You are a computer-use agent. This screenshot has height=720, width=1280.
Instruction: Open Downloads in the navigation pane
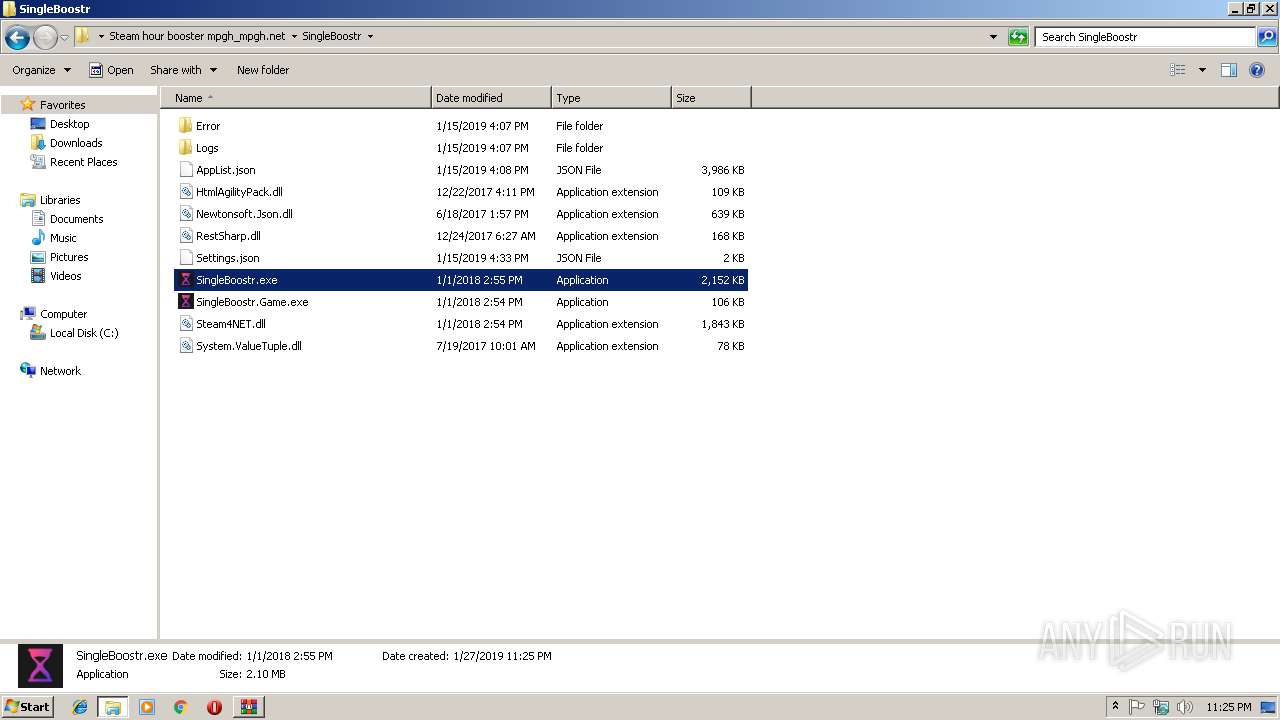(x=76, y=143)
